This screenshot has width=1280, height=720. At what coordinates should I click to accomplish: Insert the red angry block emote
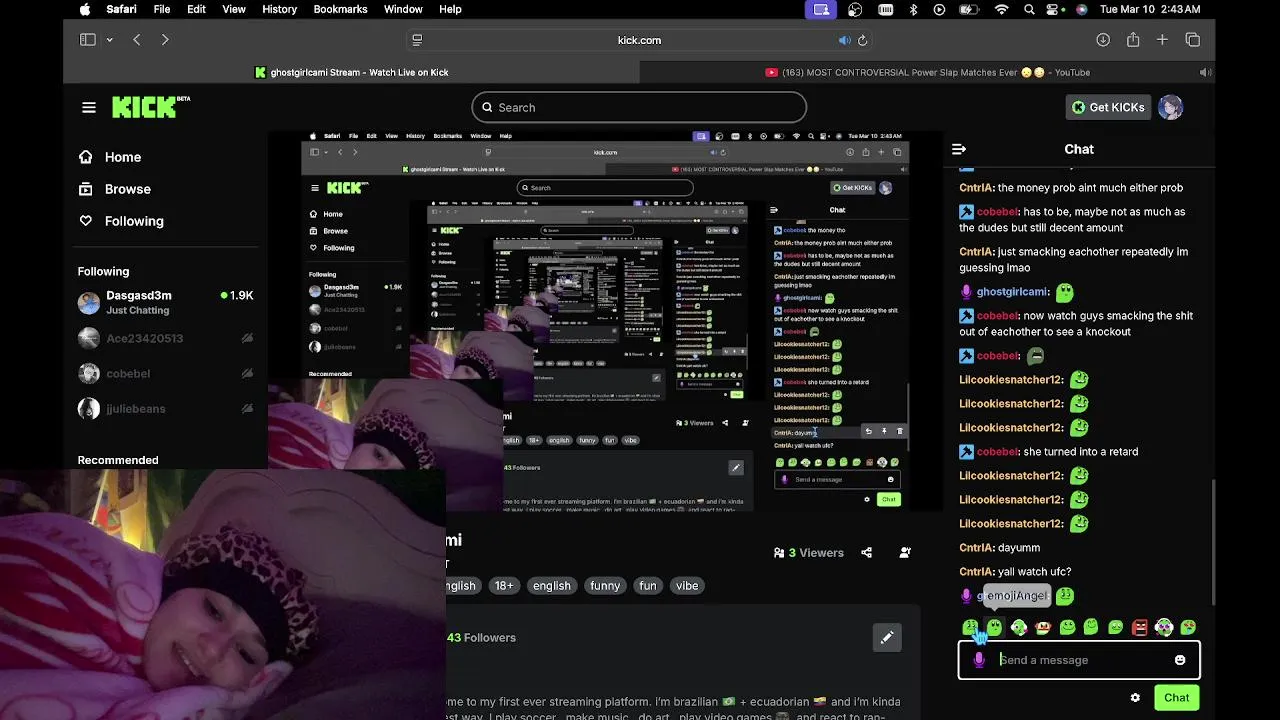coord(1140,627)
